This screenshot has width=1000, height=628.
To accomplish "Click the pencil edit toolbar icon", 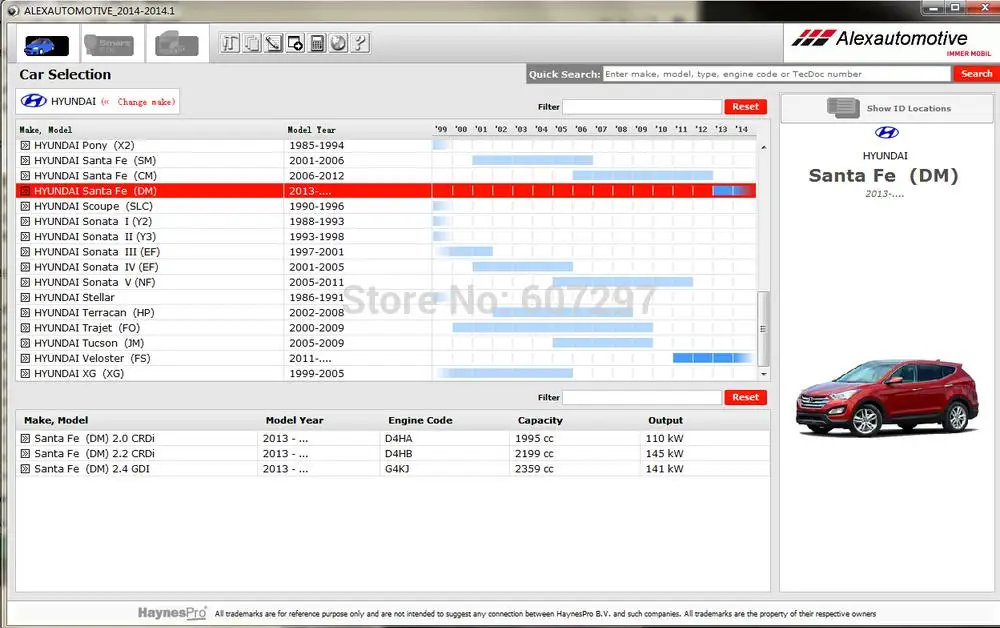I will click(x=274, y=43).
